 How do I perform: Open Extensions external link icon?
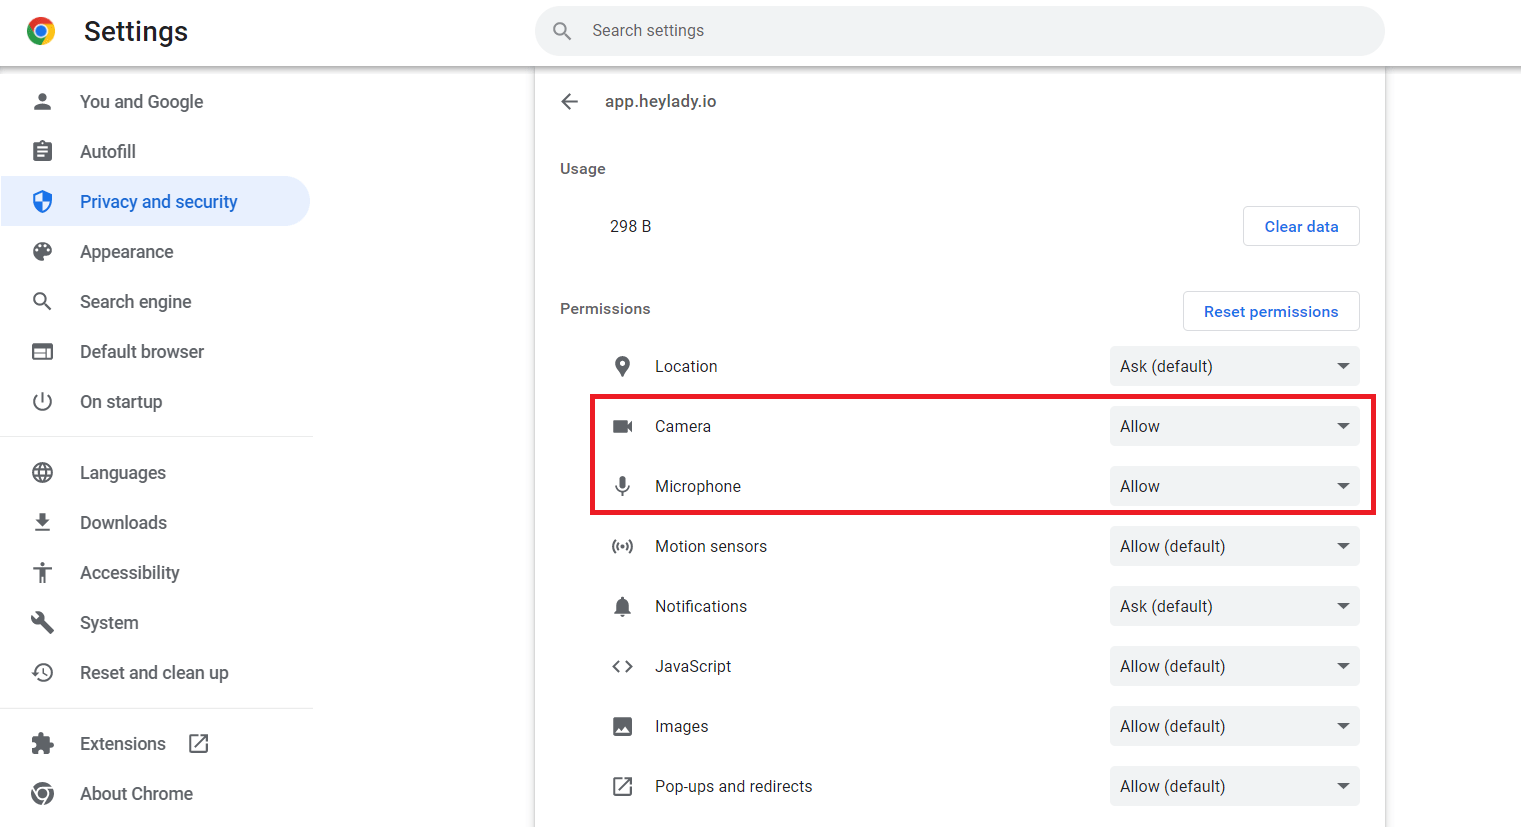(x=199, y=743)
